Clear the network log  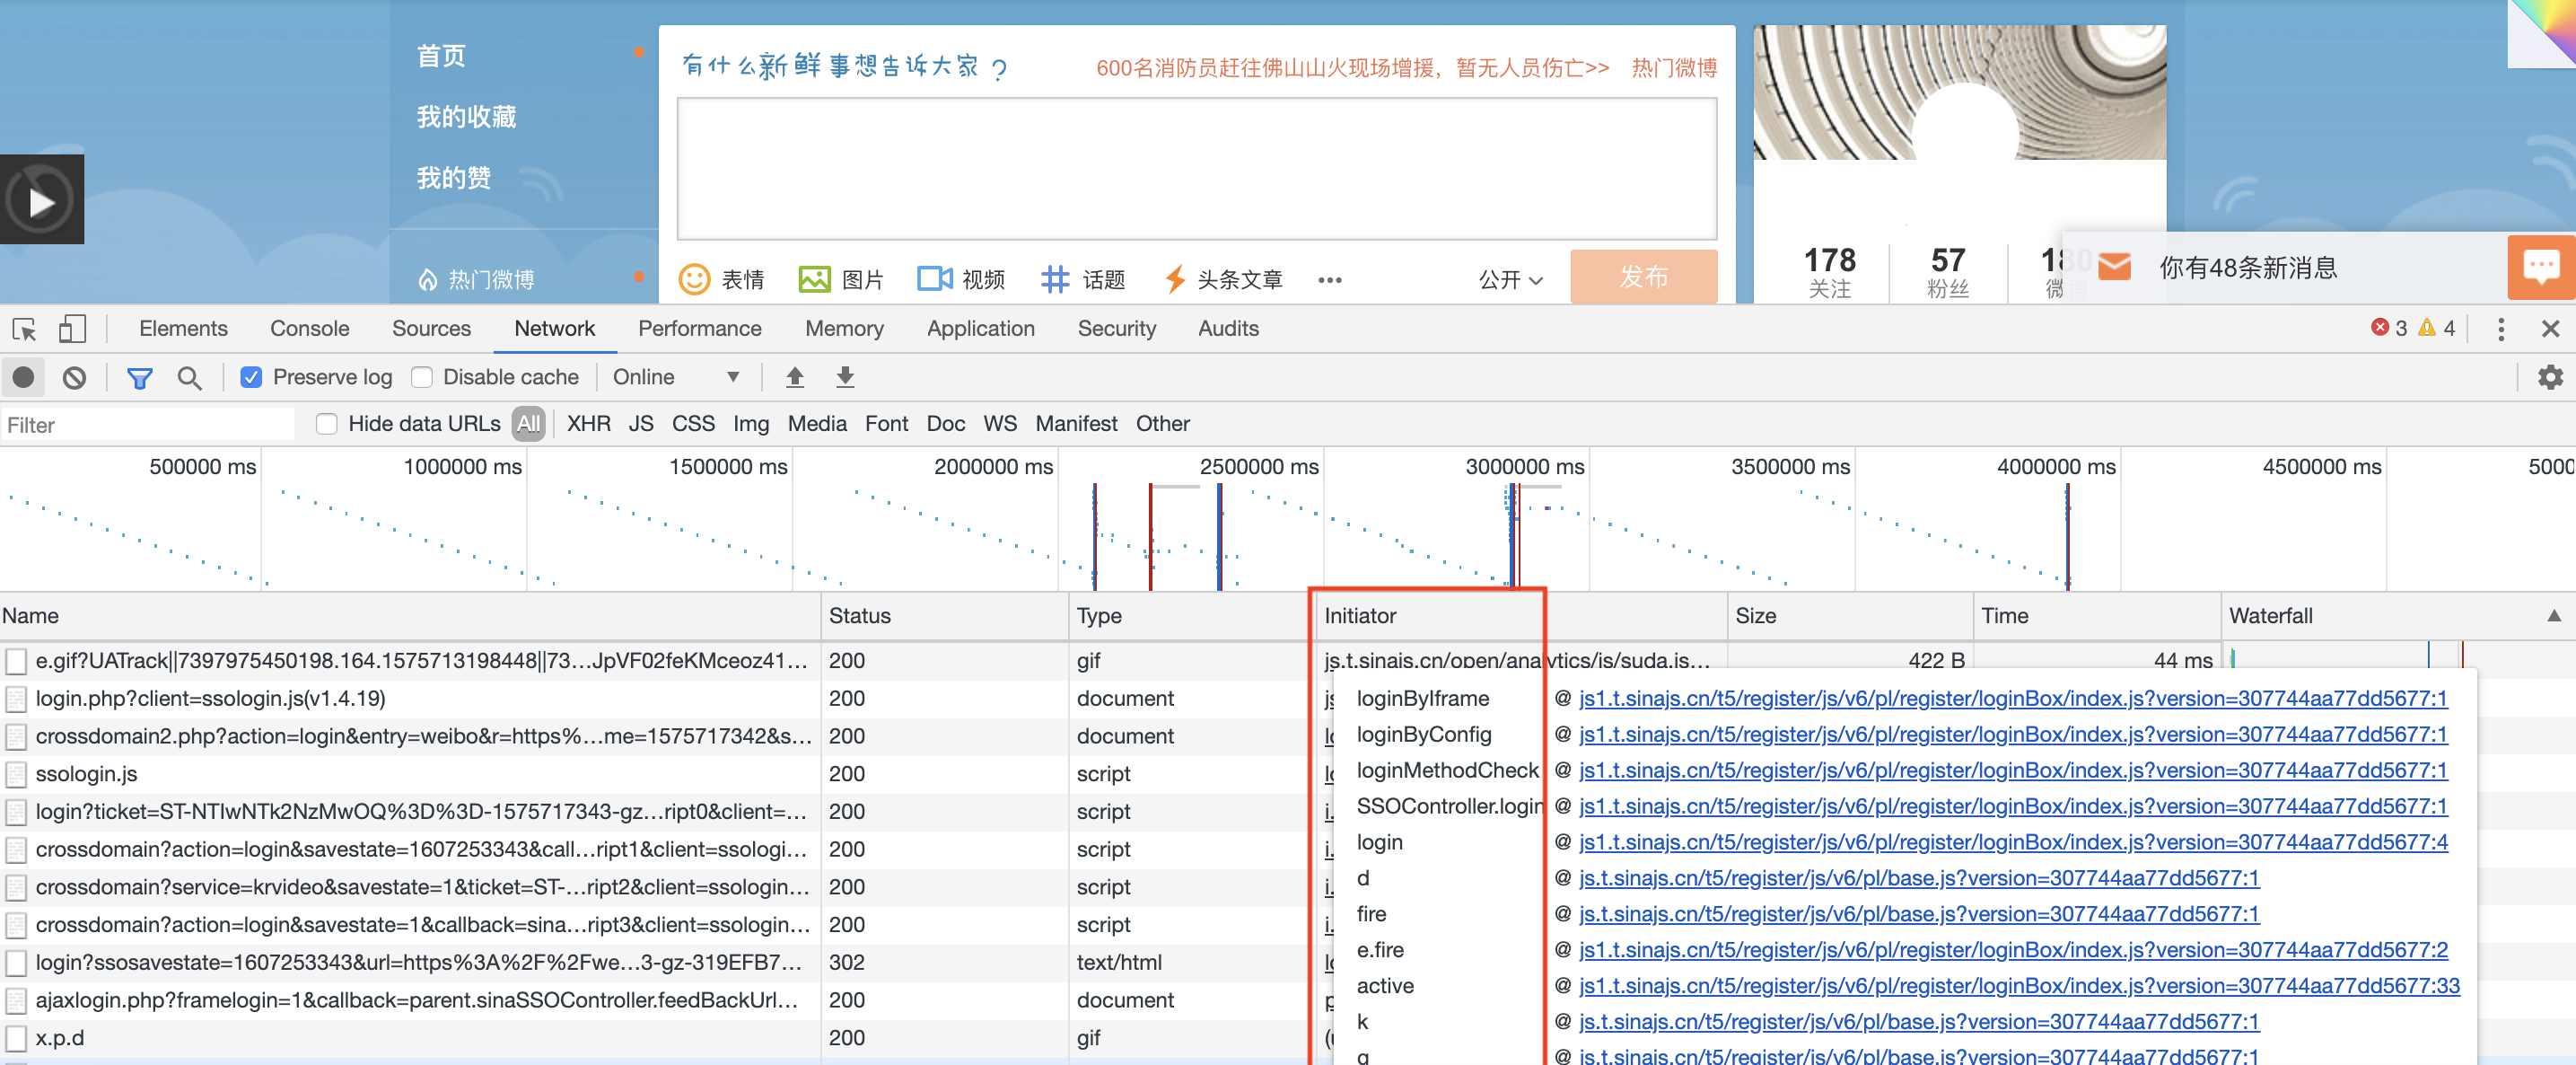point(74,377)
